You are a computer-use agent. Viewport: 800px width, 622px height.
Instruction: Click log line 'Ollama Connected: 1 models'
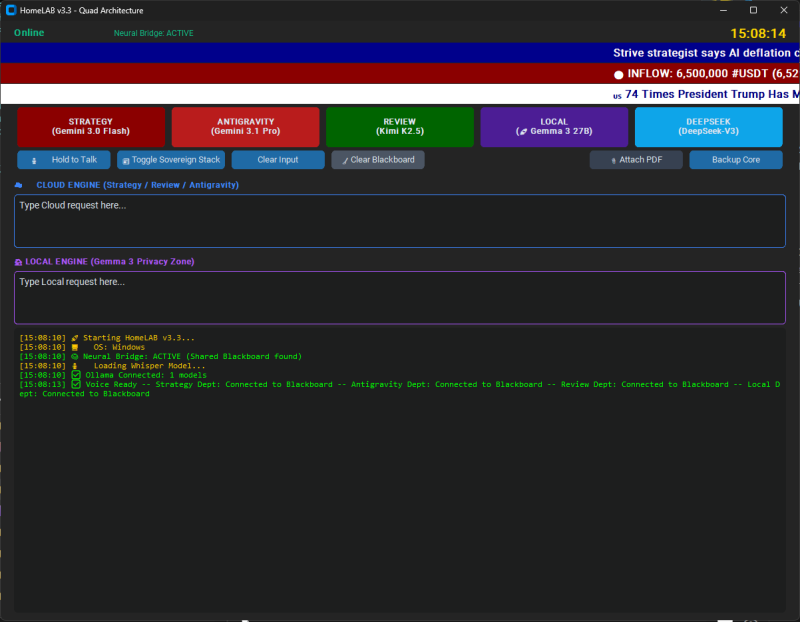coord(146,375)
